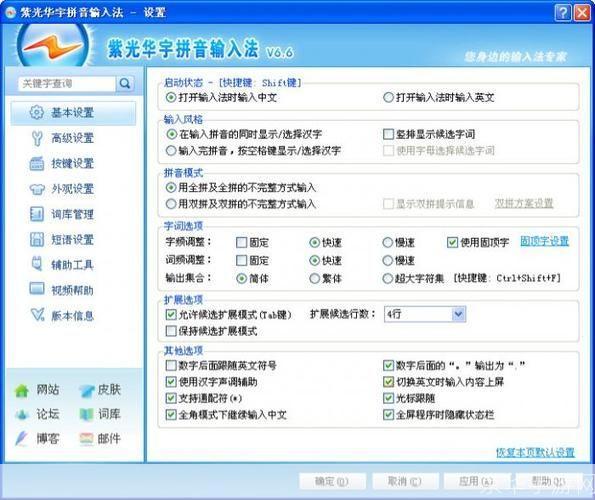Click the 词库 book icon
Screen dimensions: 595x500
(87, 414)
